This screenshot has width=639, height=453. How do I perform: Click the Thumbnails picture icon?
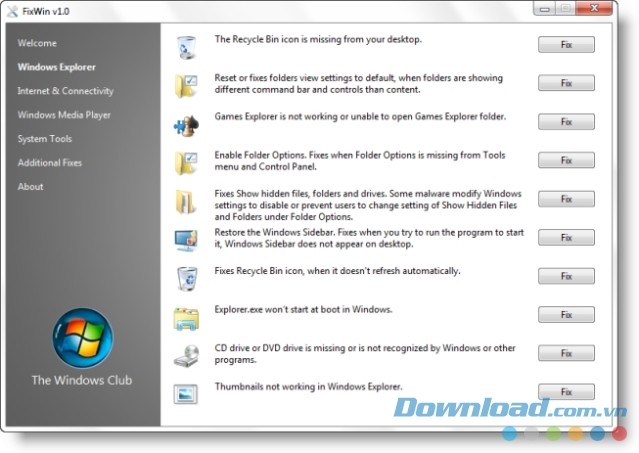(x=186, y=394)
